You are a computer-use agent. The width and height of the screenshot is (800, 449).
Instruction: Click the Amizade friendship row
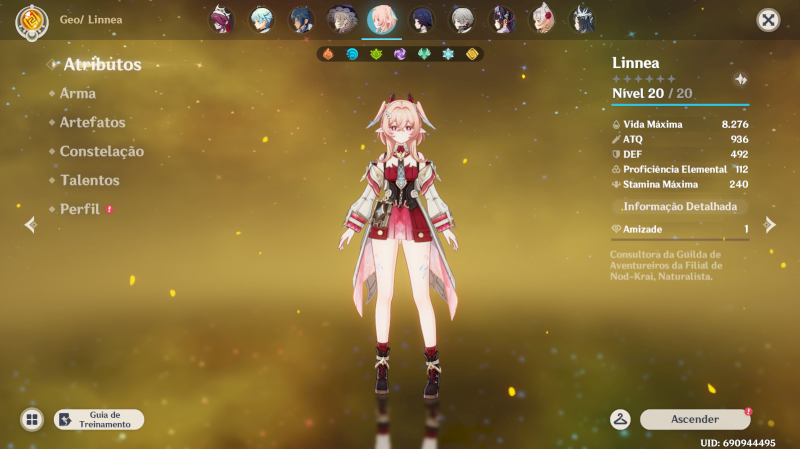tap(680, 230)
